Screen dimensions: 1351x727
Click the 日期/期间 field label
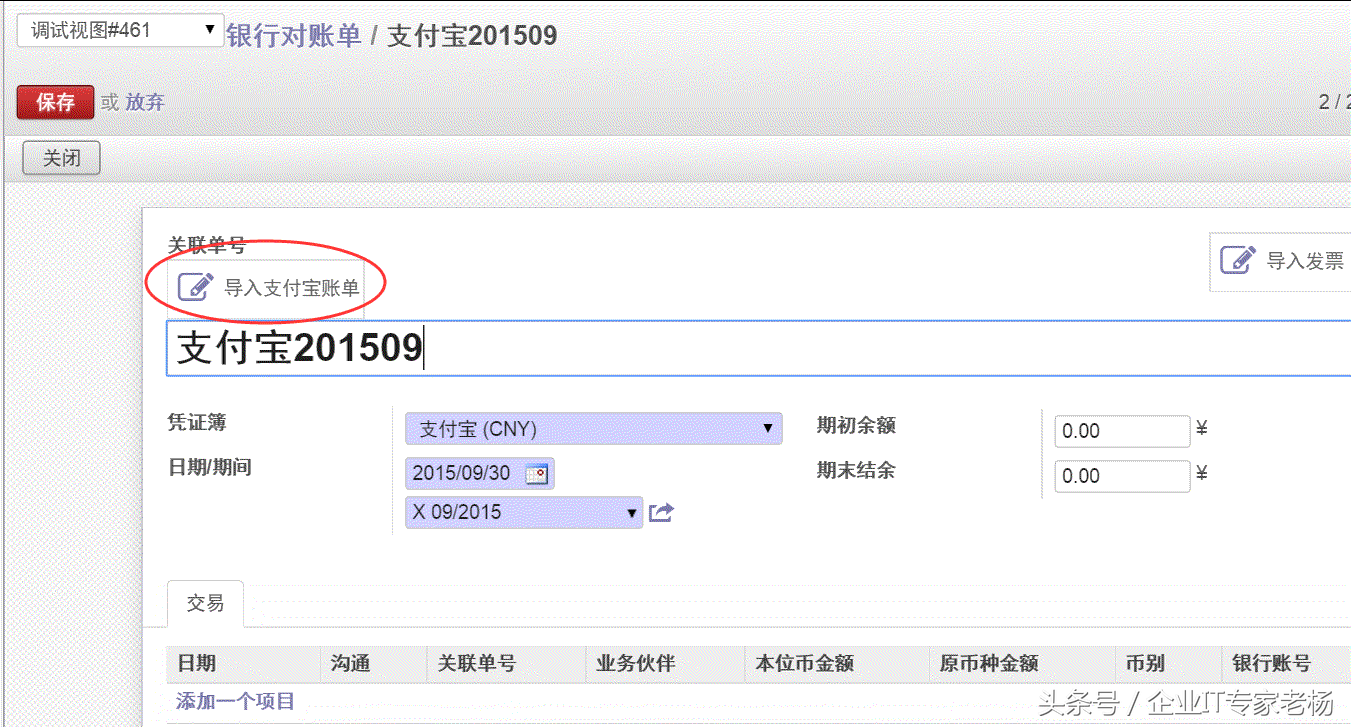point(208,467)
